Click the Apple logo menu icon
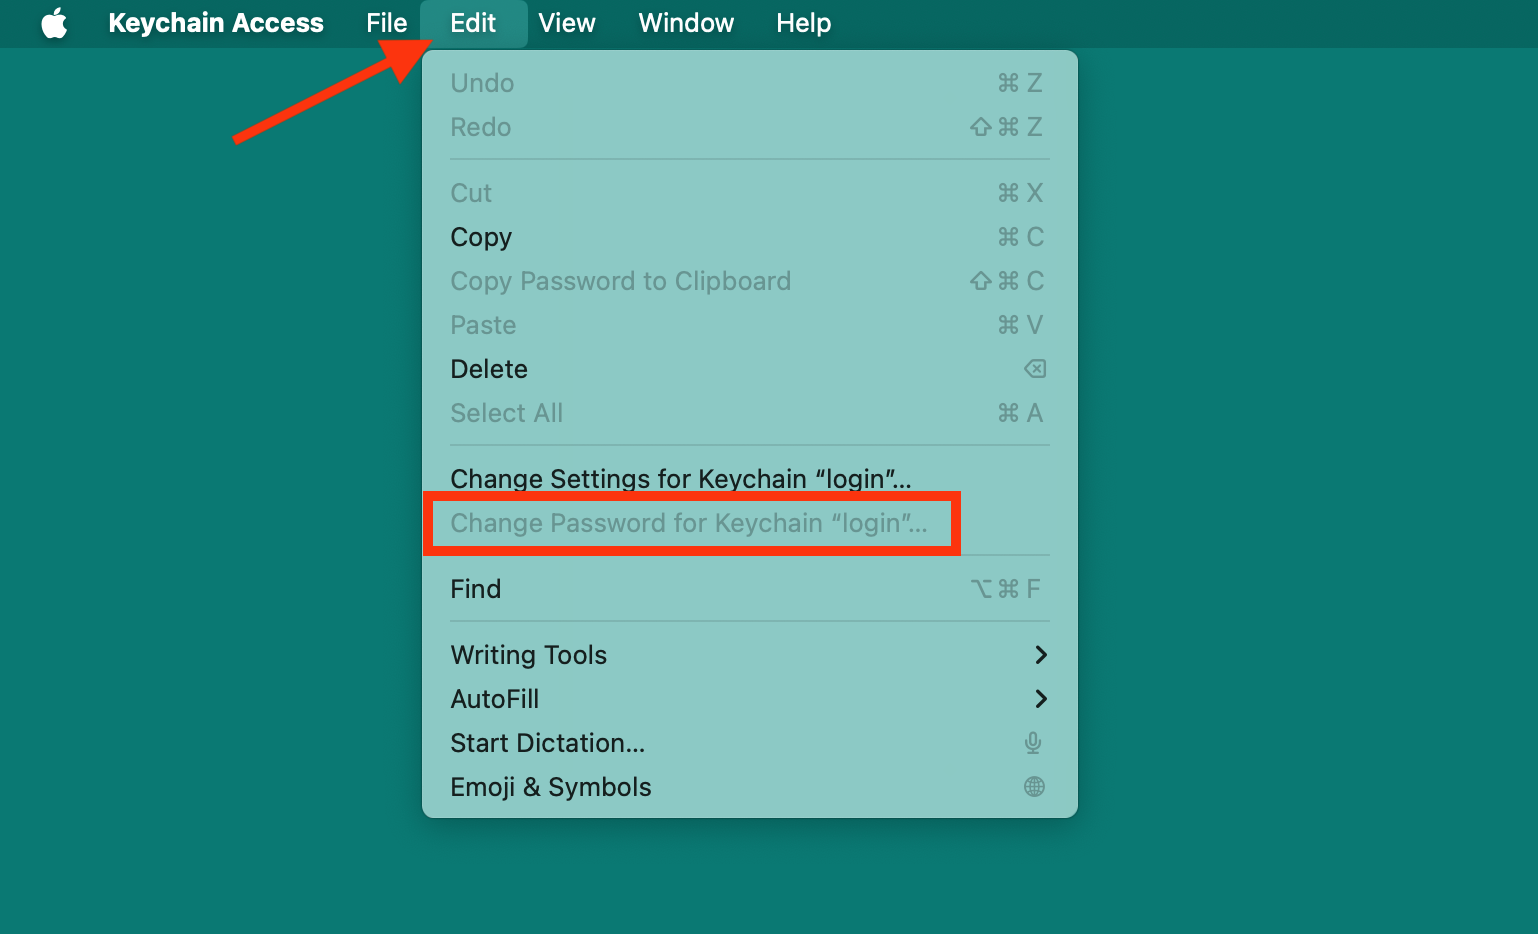This screenshot has height=934, width=1538. point(55,23)
